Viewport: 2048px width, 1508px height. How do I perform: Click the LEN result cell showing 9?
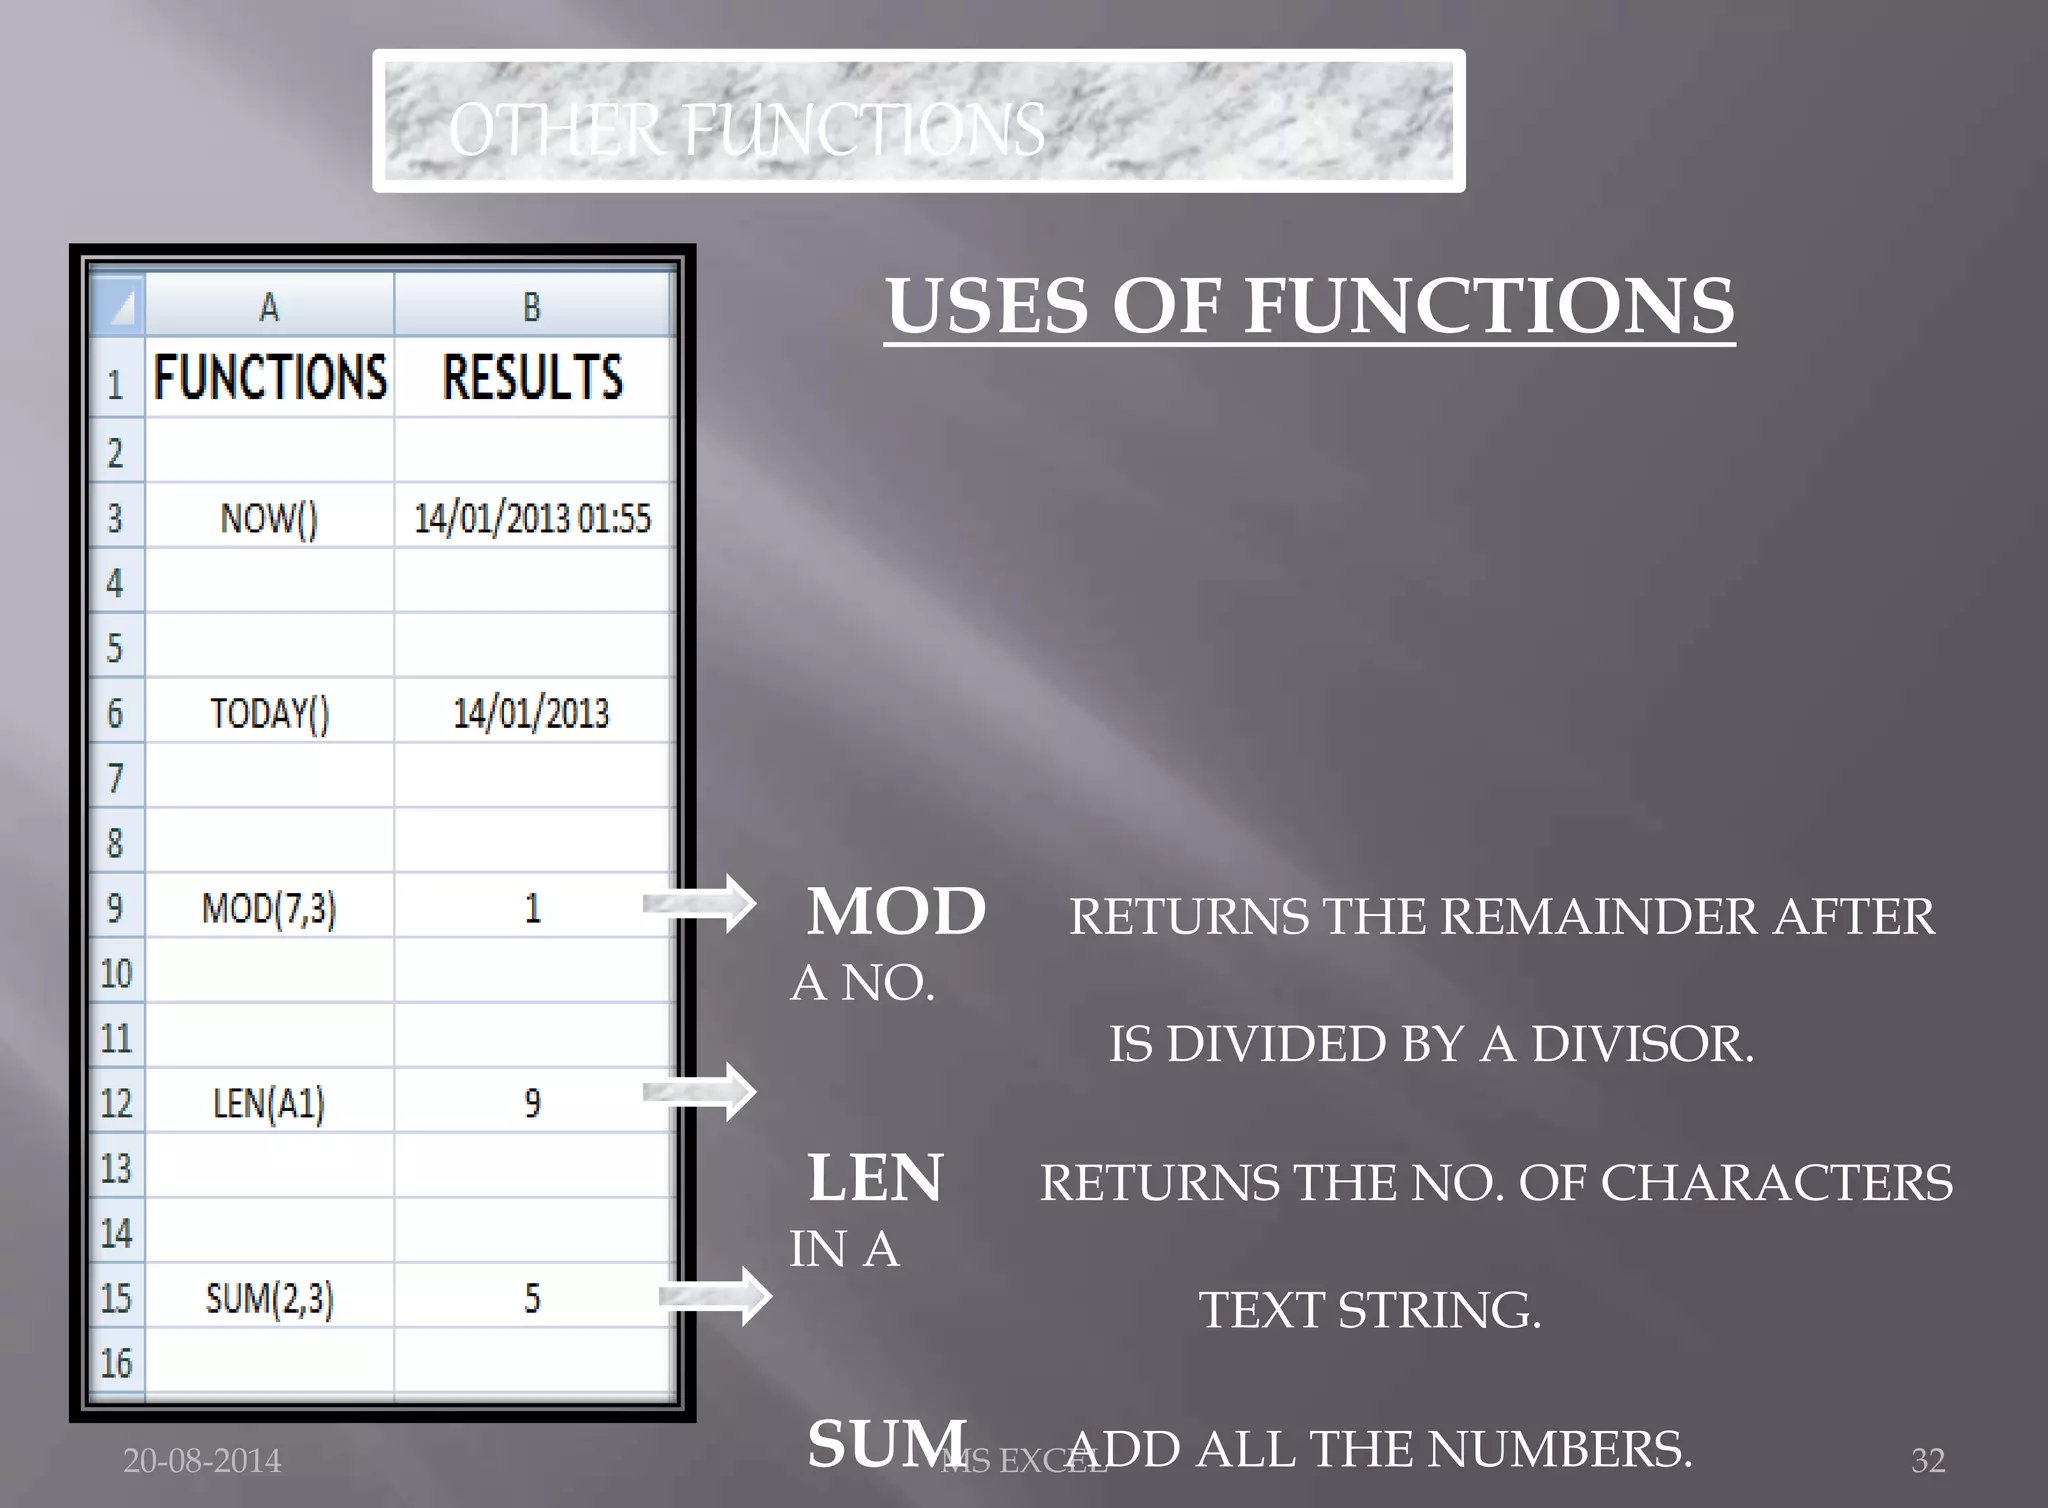533,1101
